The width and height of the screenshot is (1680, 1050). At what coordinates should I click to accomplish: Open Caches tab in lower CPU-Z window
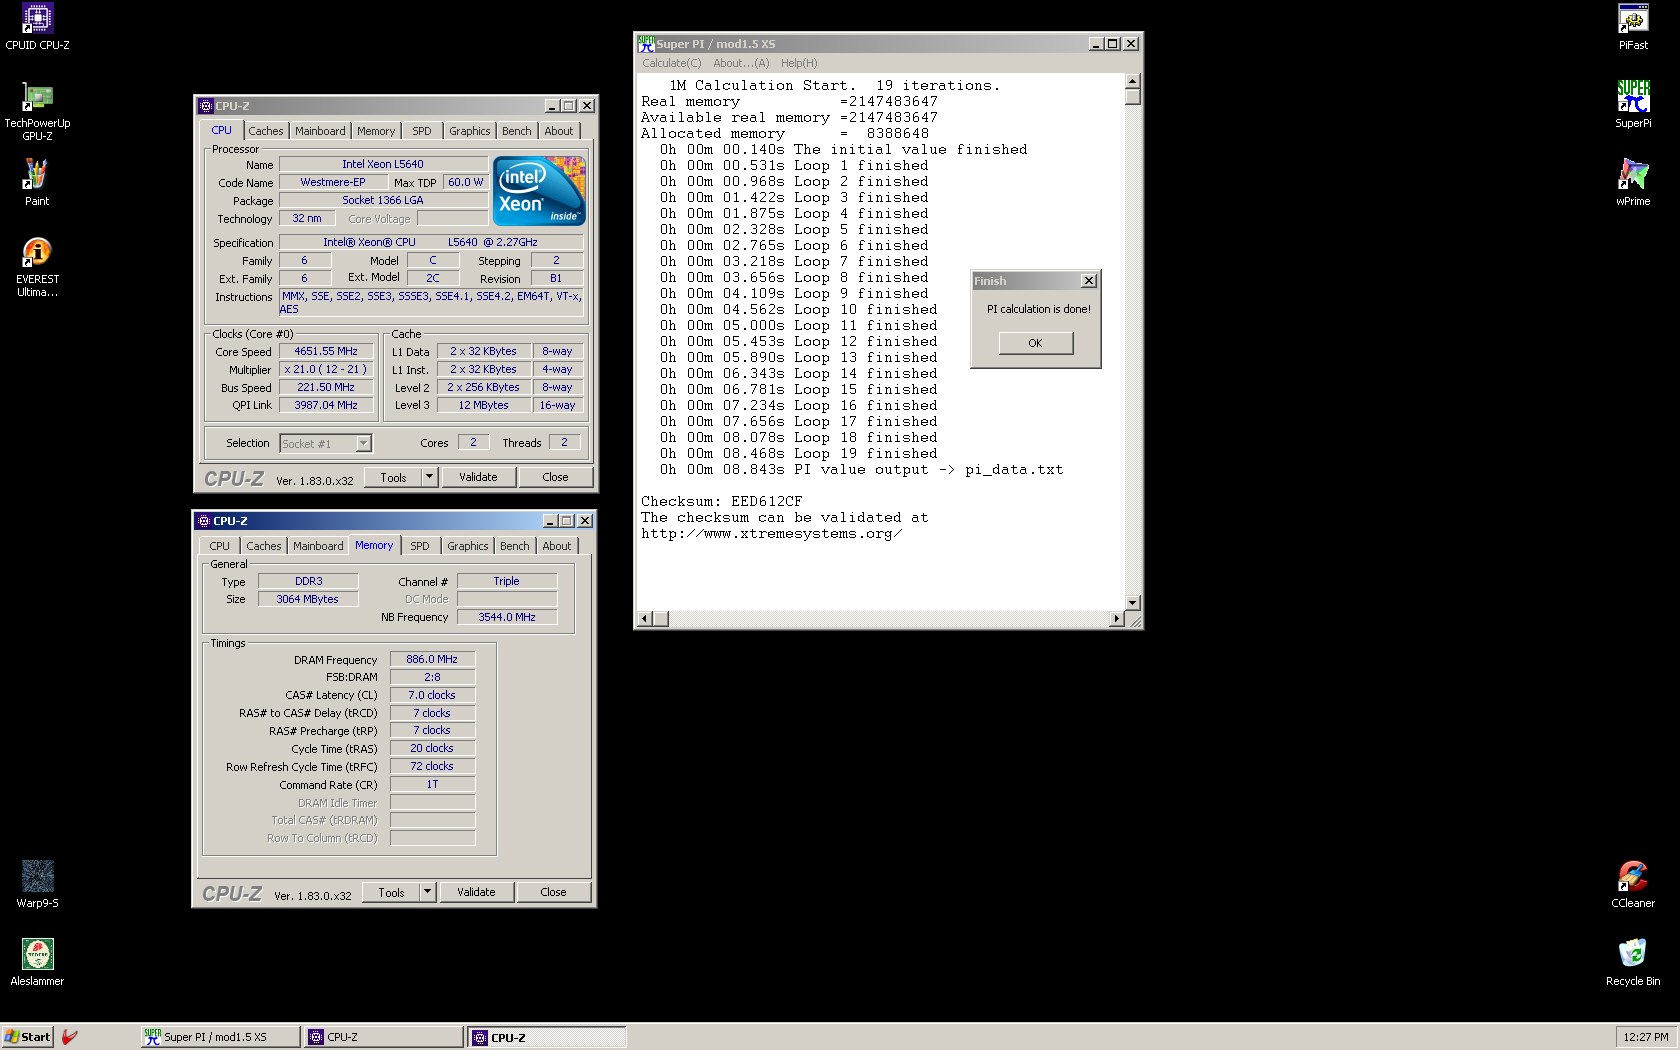(264, 546)
